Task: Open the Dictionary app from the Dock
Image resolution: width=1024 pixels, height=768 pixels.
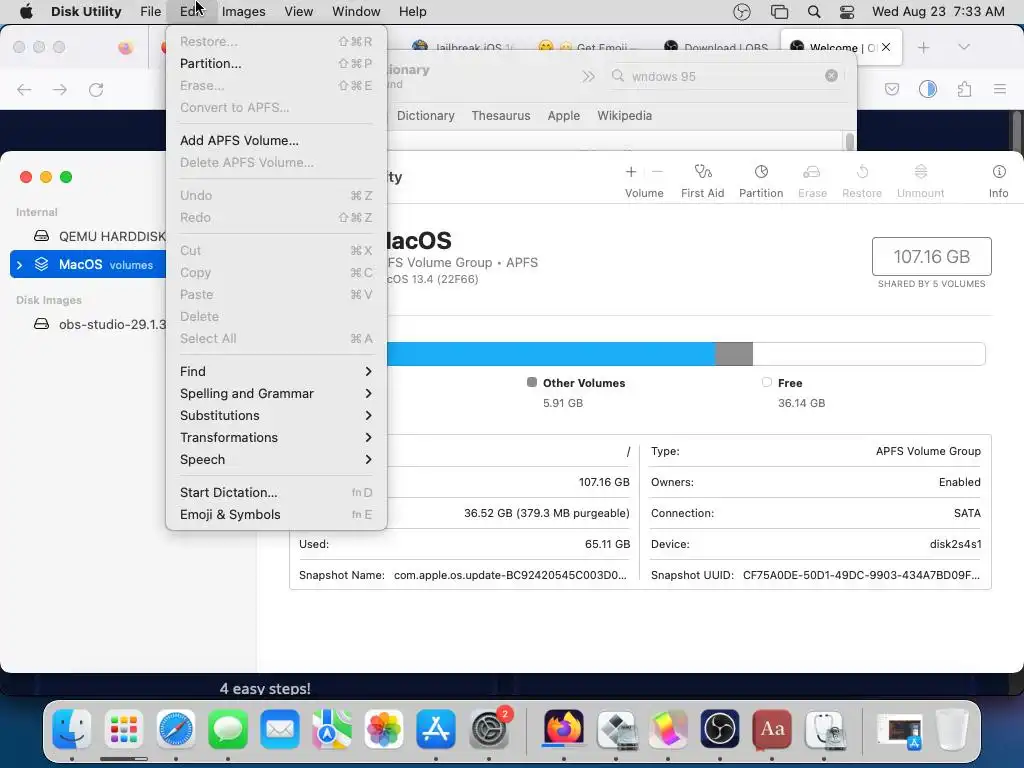Action: coord(772,729)
